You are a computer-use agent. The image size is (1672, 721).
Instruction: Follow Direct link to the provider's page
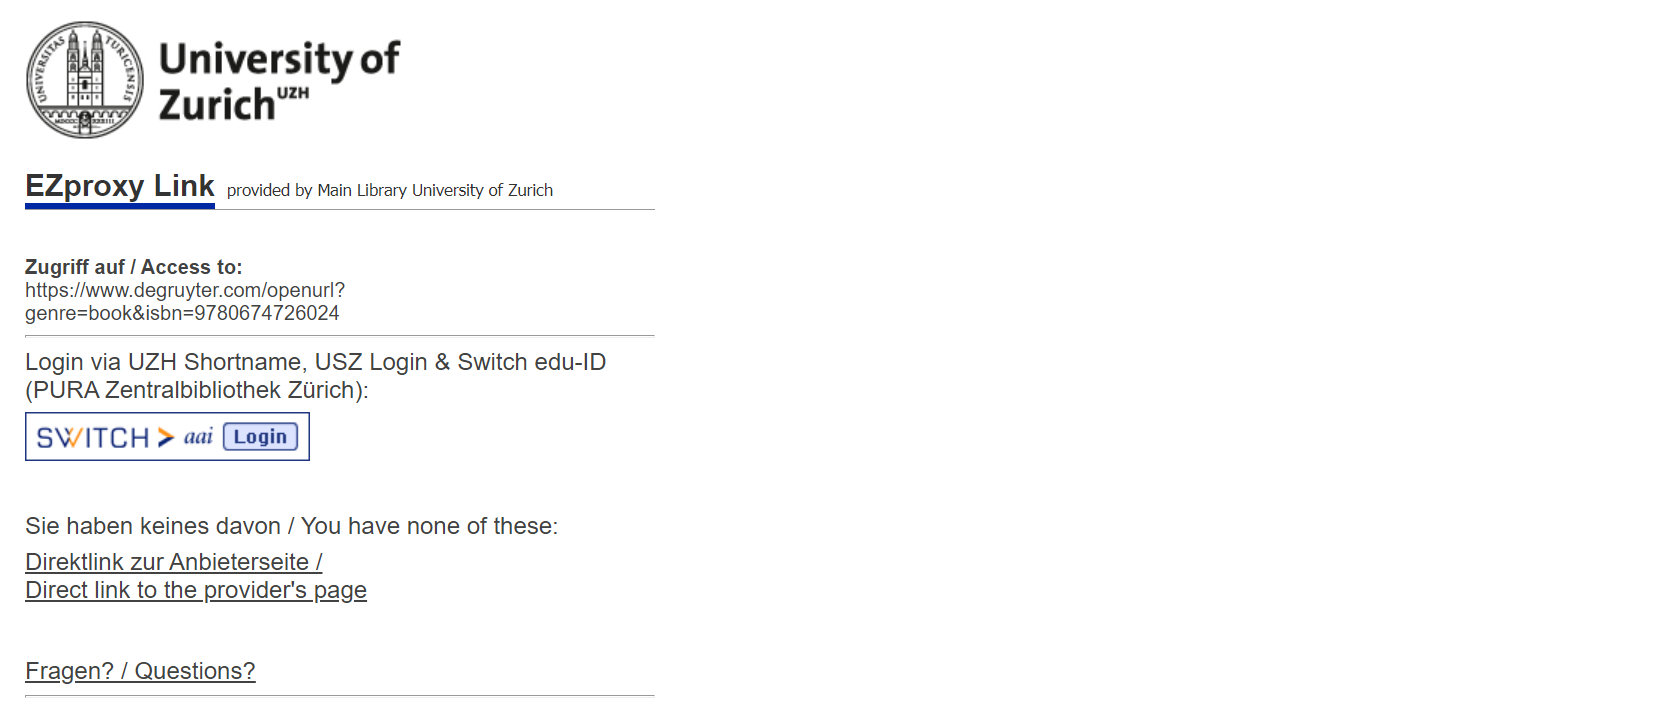click(196, 590)
